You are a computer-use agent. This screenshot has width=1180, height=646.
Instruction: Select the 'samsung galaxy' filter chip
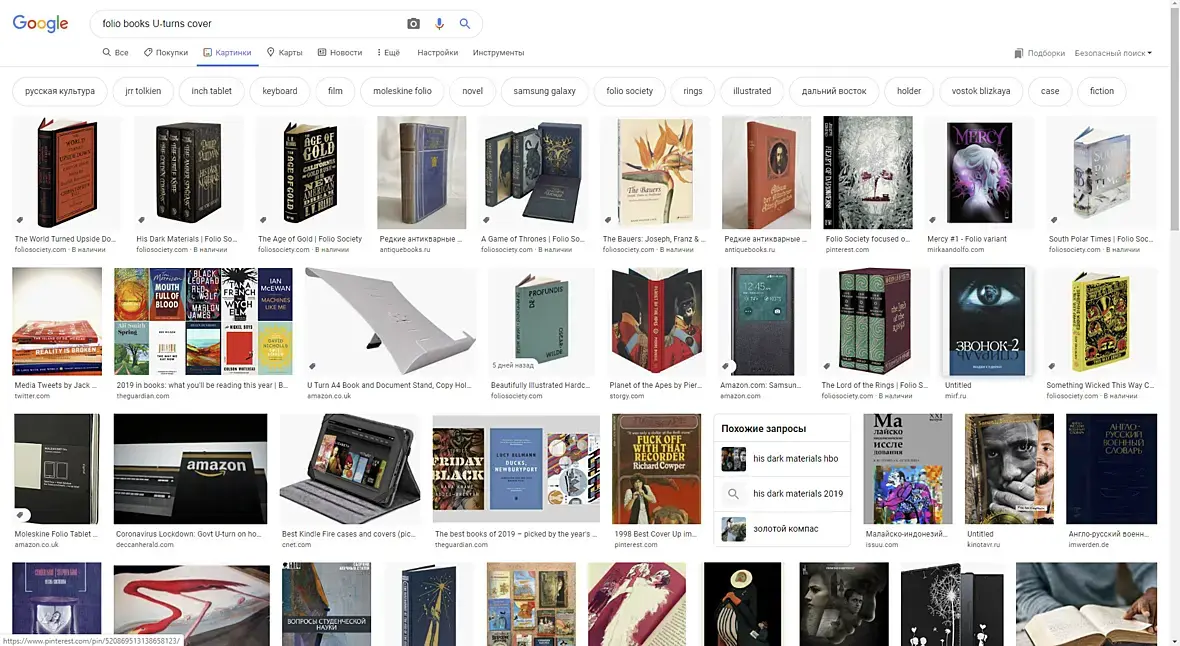pyautogui.click(x=545, y=91)
